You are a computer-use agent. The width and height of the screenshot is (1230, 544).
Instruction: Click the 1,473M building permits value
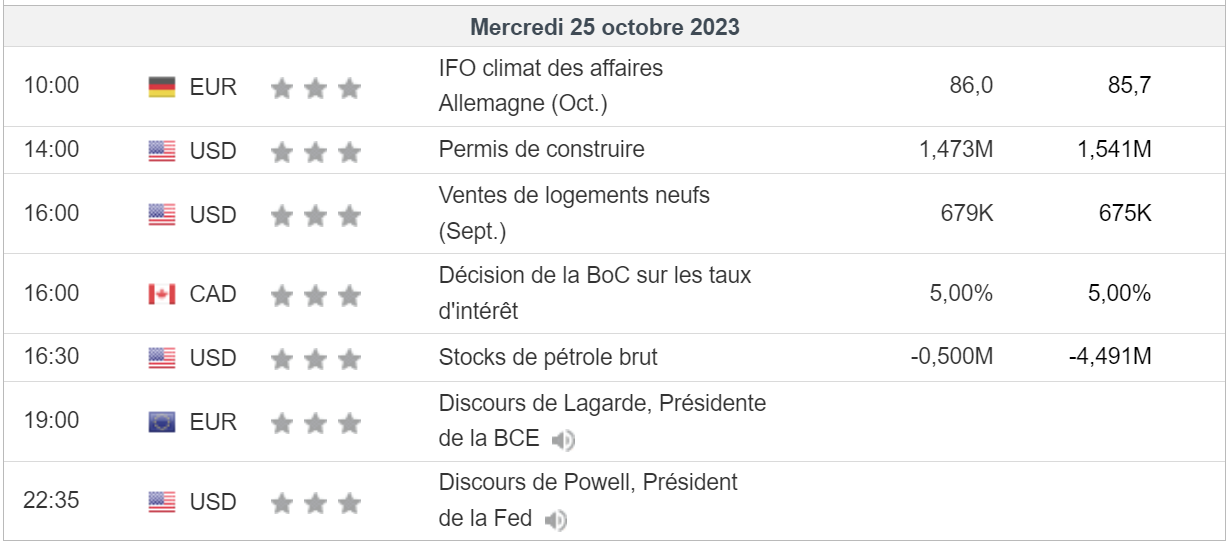click(x=955, y=150)
